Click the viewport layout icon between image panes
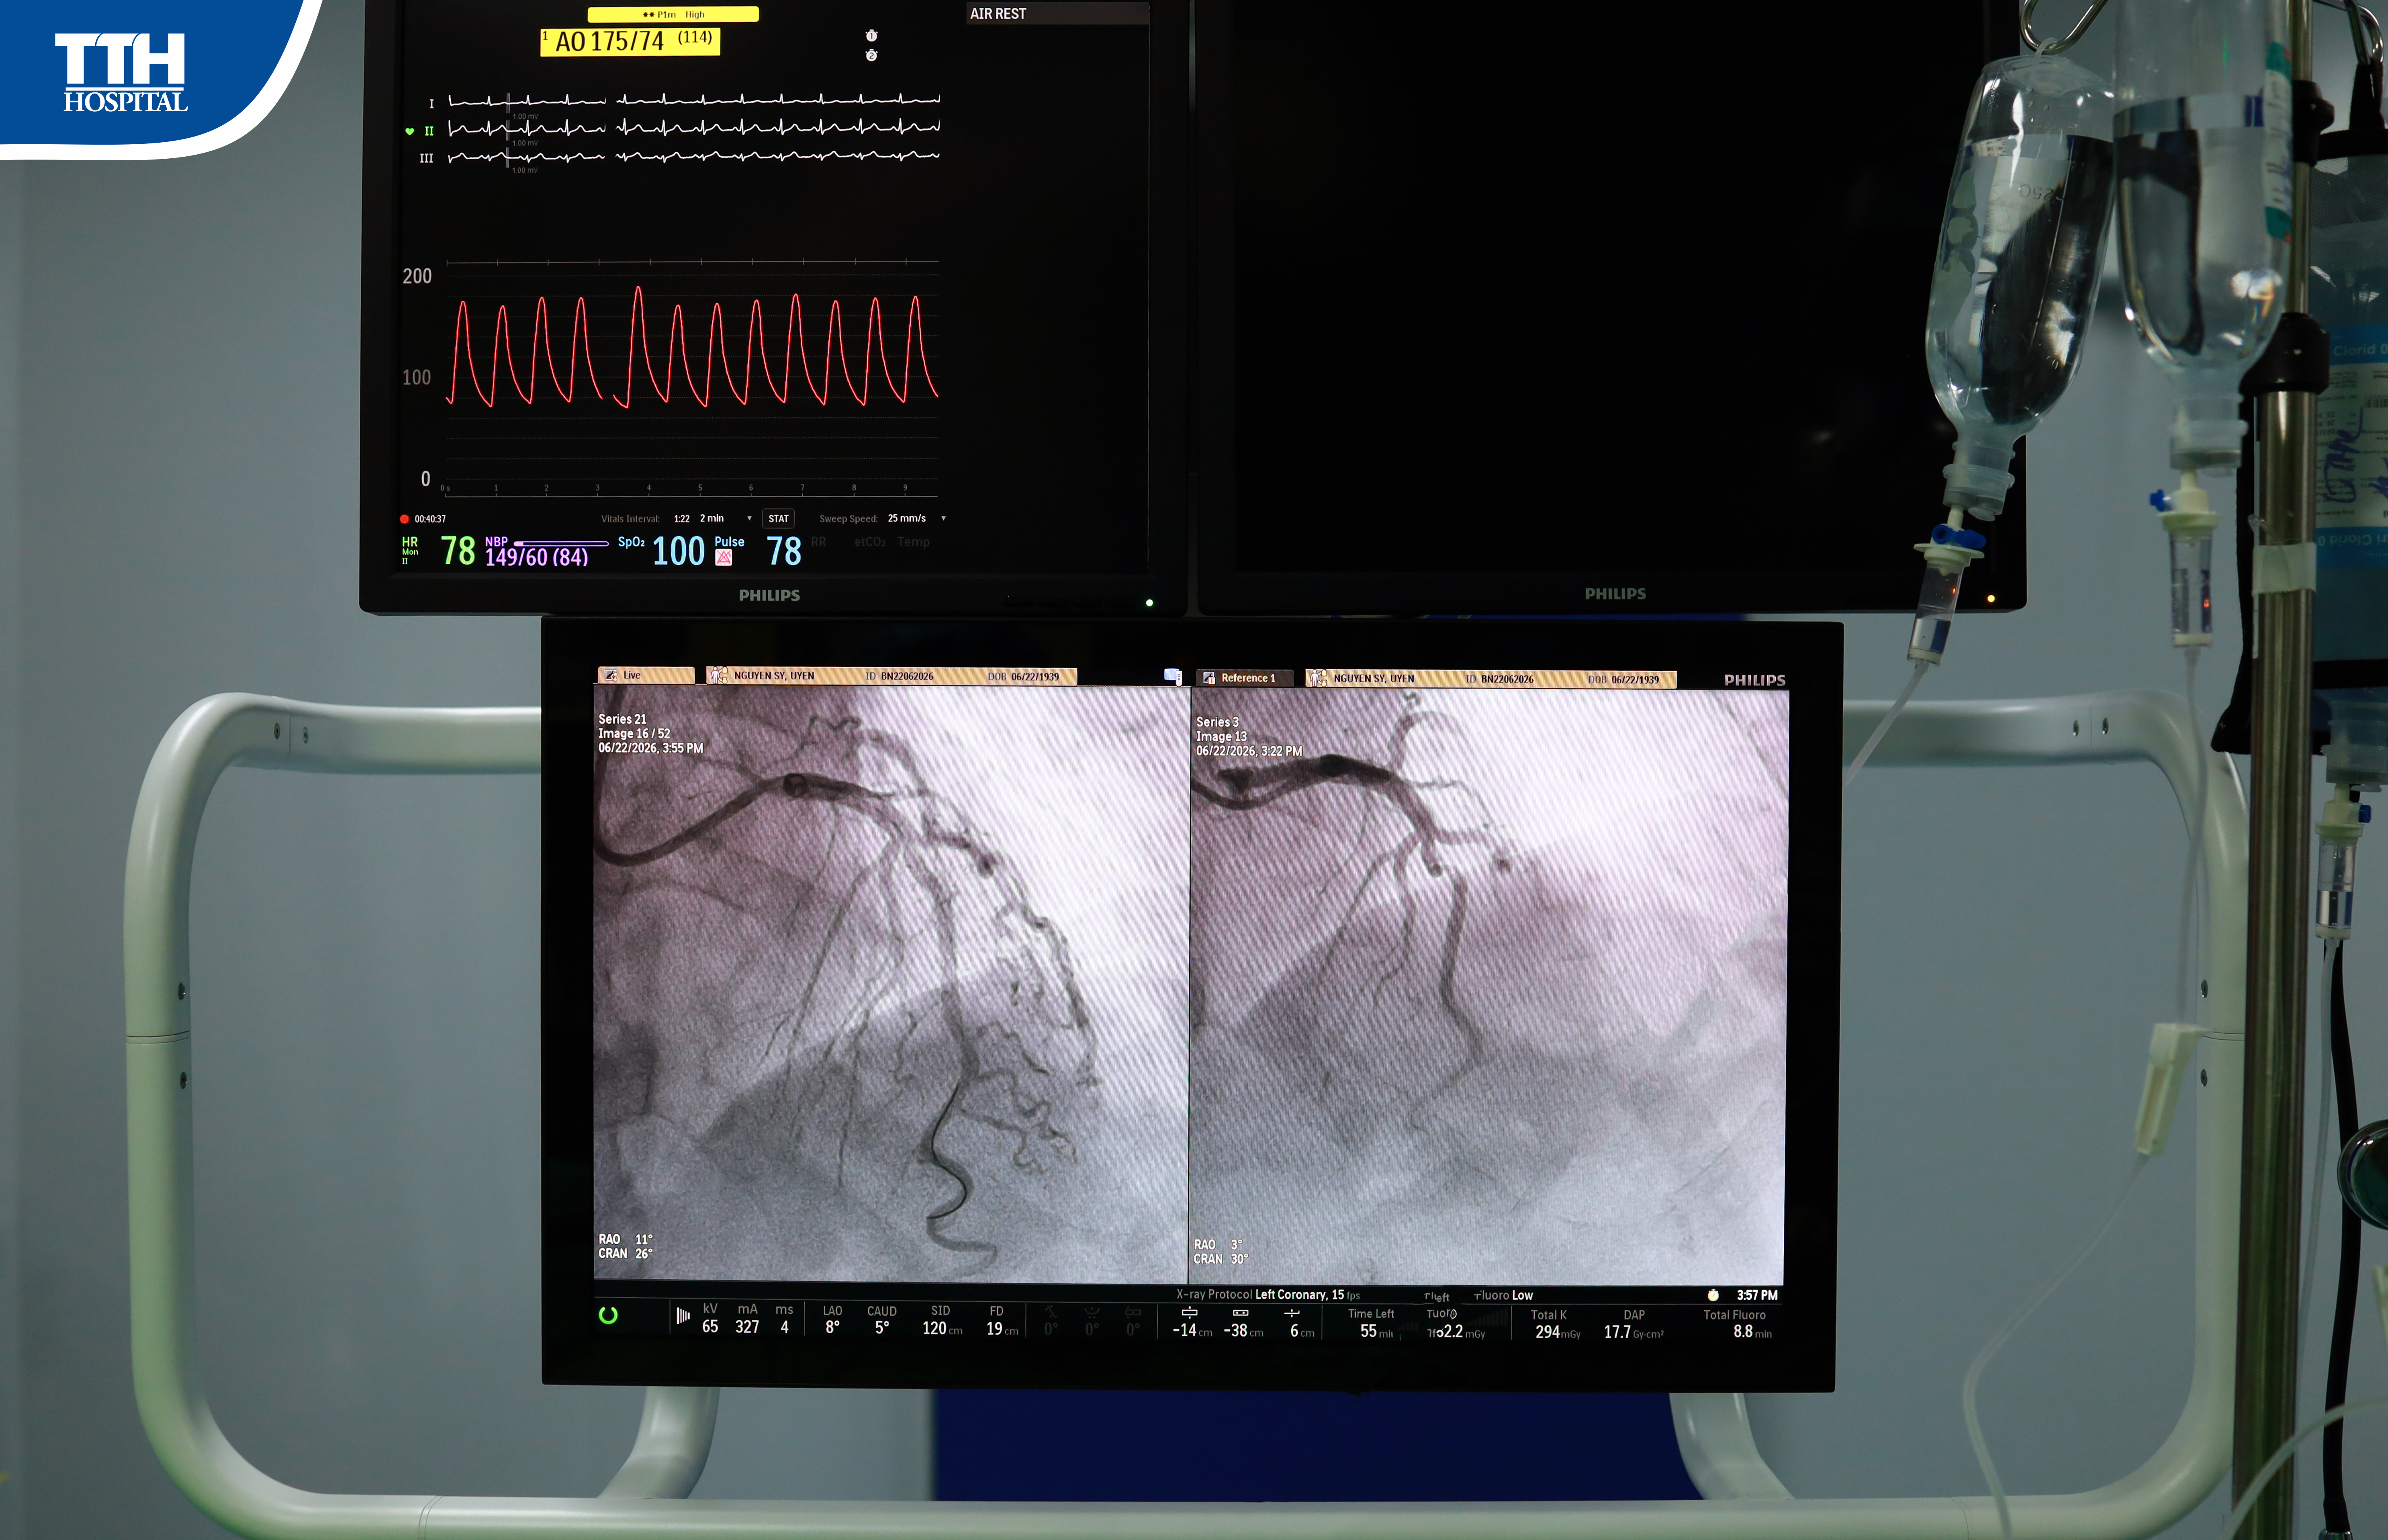The height and width of the screenshot is (1540, 2388). pyautogui.click(x=1173, y=676)
